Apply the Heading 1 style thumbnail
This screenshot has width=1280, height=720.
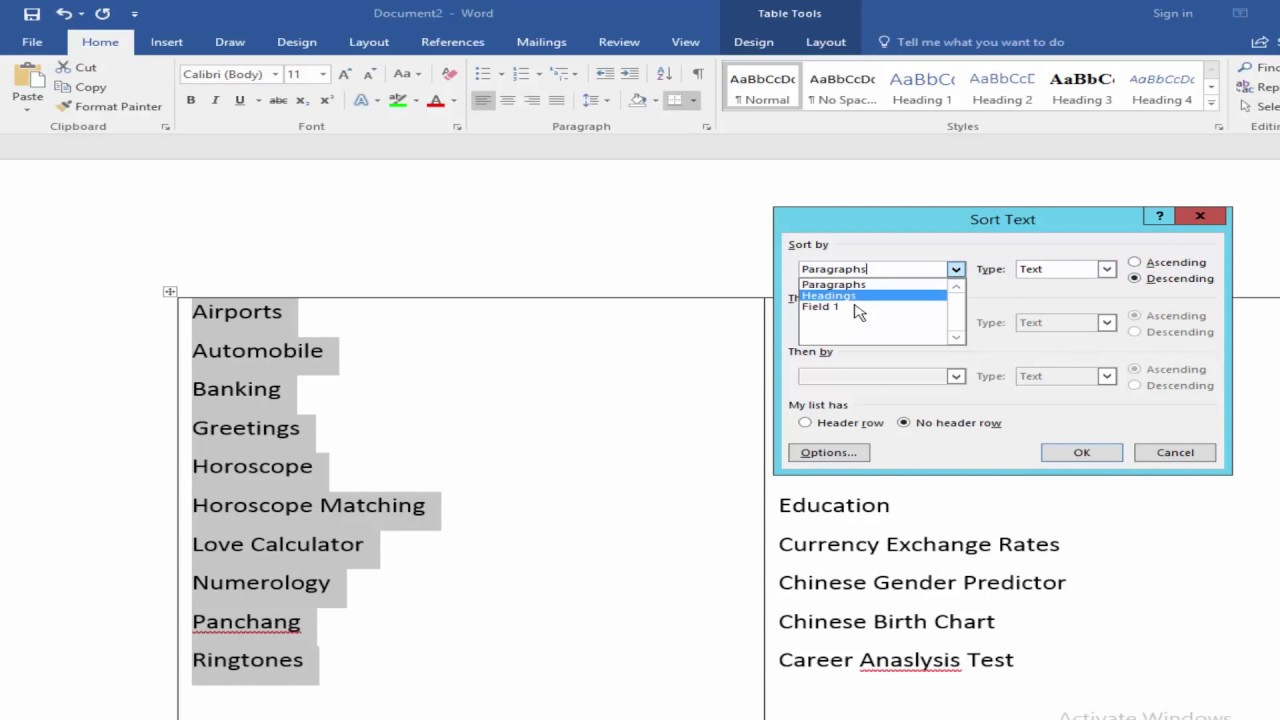(x=922, y=88)
